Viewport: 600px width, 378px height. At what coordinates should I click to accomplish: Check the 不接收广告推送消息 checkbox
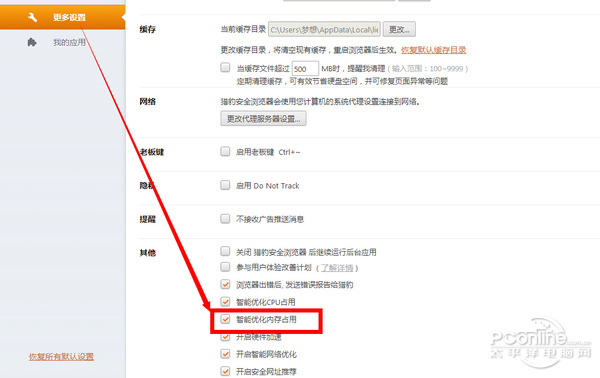tap(225, 218)
